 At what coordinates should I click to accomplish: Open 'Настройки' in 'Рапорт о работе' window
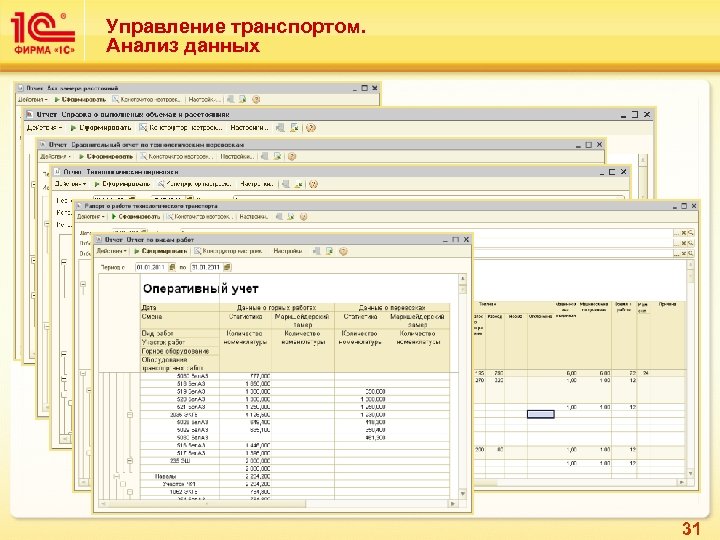pos(254,216)
